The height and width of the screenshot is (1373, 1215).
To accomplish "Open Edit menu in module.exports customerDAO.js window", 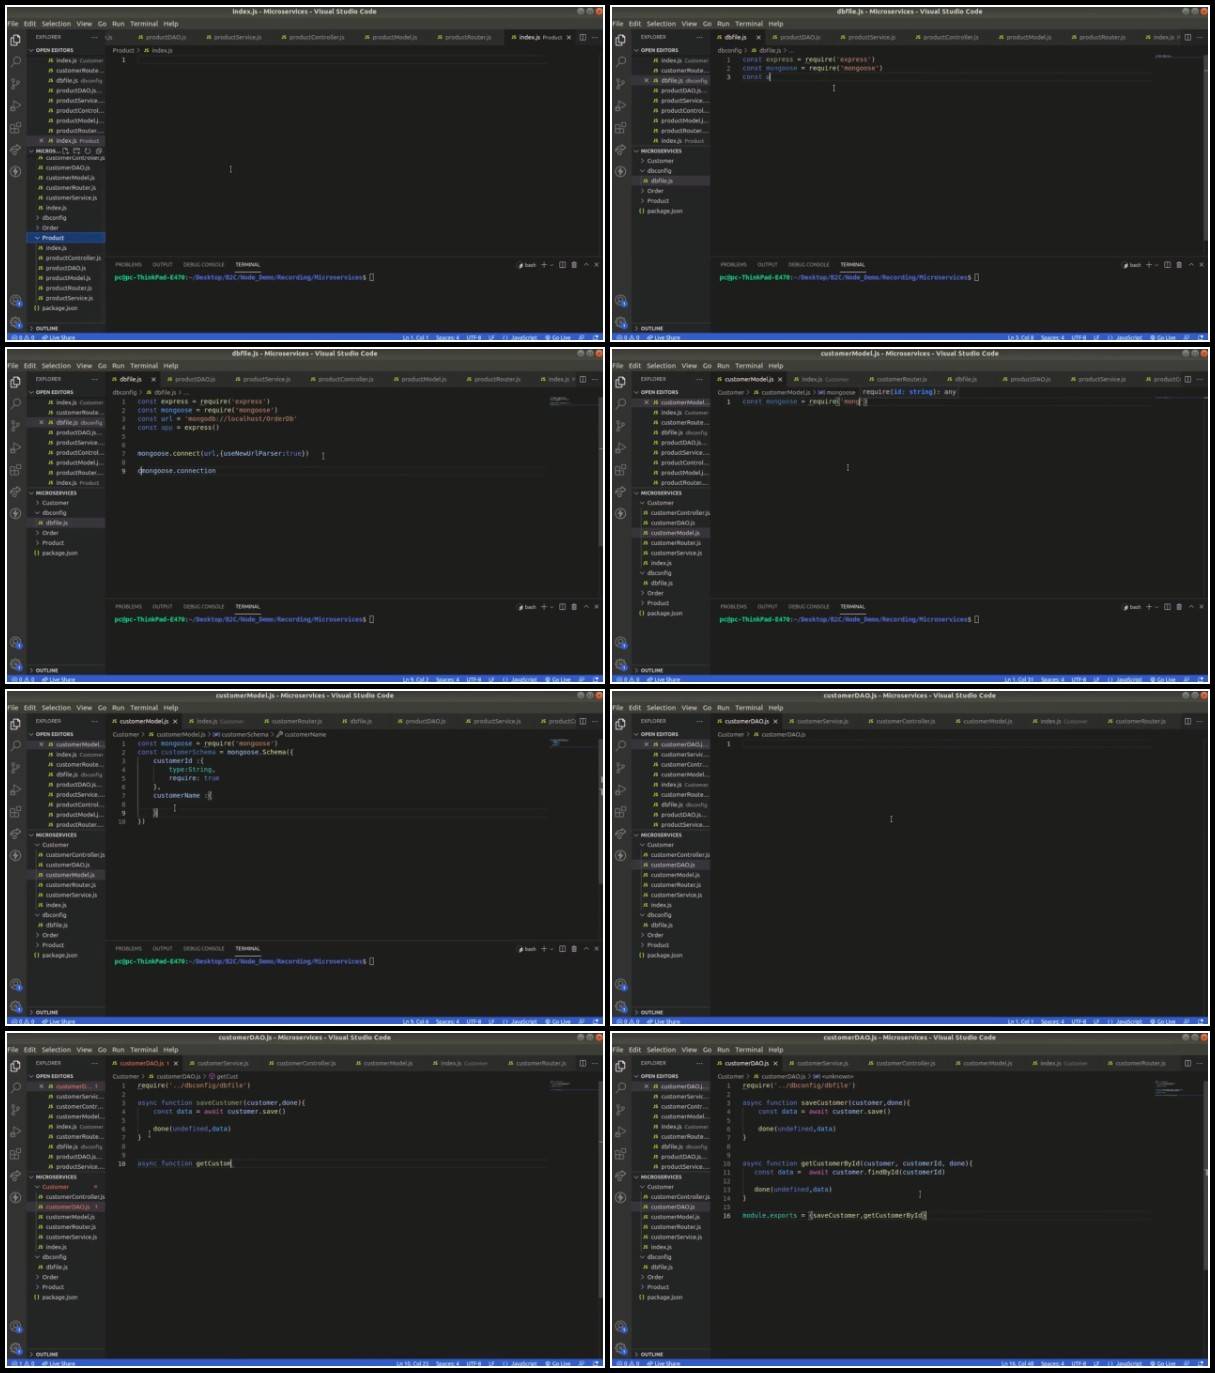I will tap(635, 1050).
